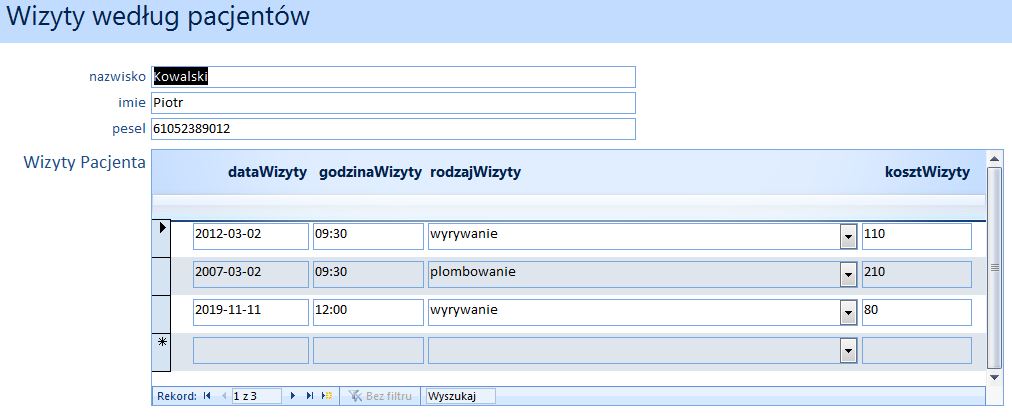Click the imie field containing Piotr
The image size is (1012, 417).
coord(394,103)
